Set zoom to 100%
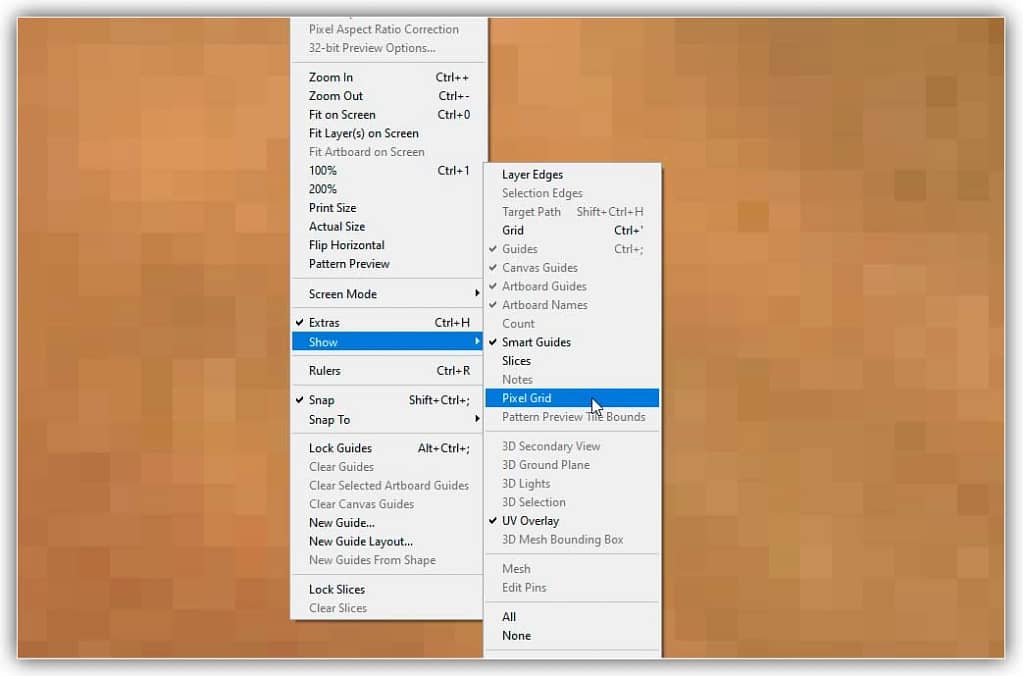The height and width of the screenshot is (676, 1023). click(x=323, y=171)
